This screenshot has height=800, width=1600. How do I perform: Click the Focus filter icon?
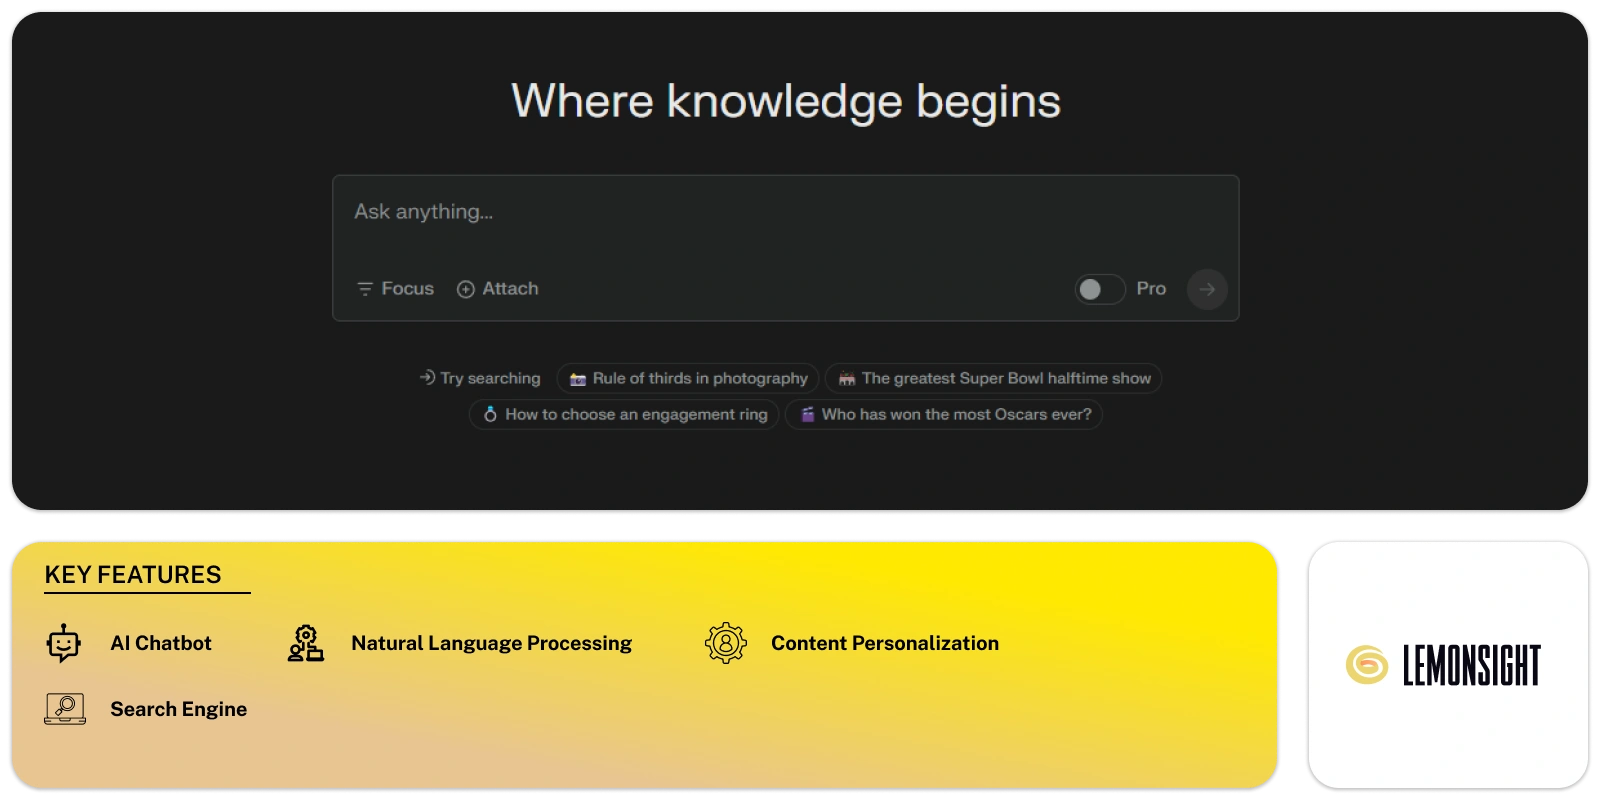tap(365, 289)
